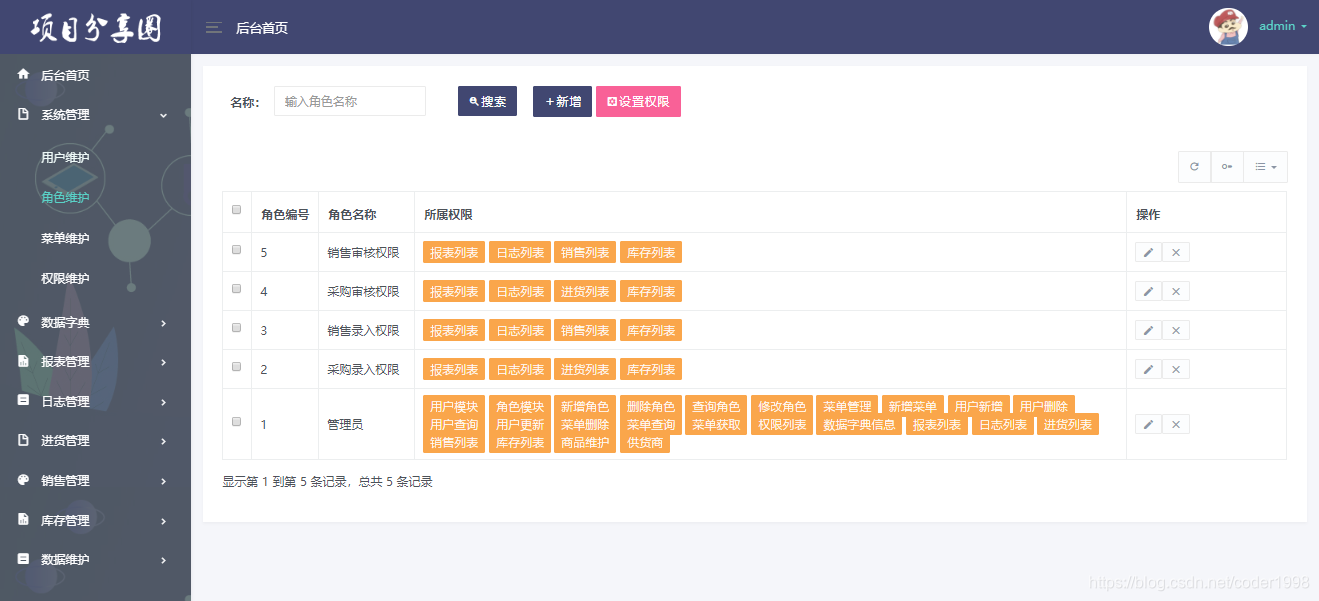Click 用户模块 tag in 管理员 row
Image resolution: width=1319 pixels, height=601 pixels.
pyautogui.click(x=454, y=406)
